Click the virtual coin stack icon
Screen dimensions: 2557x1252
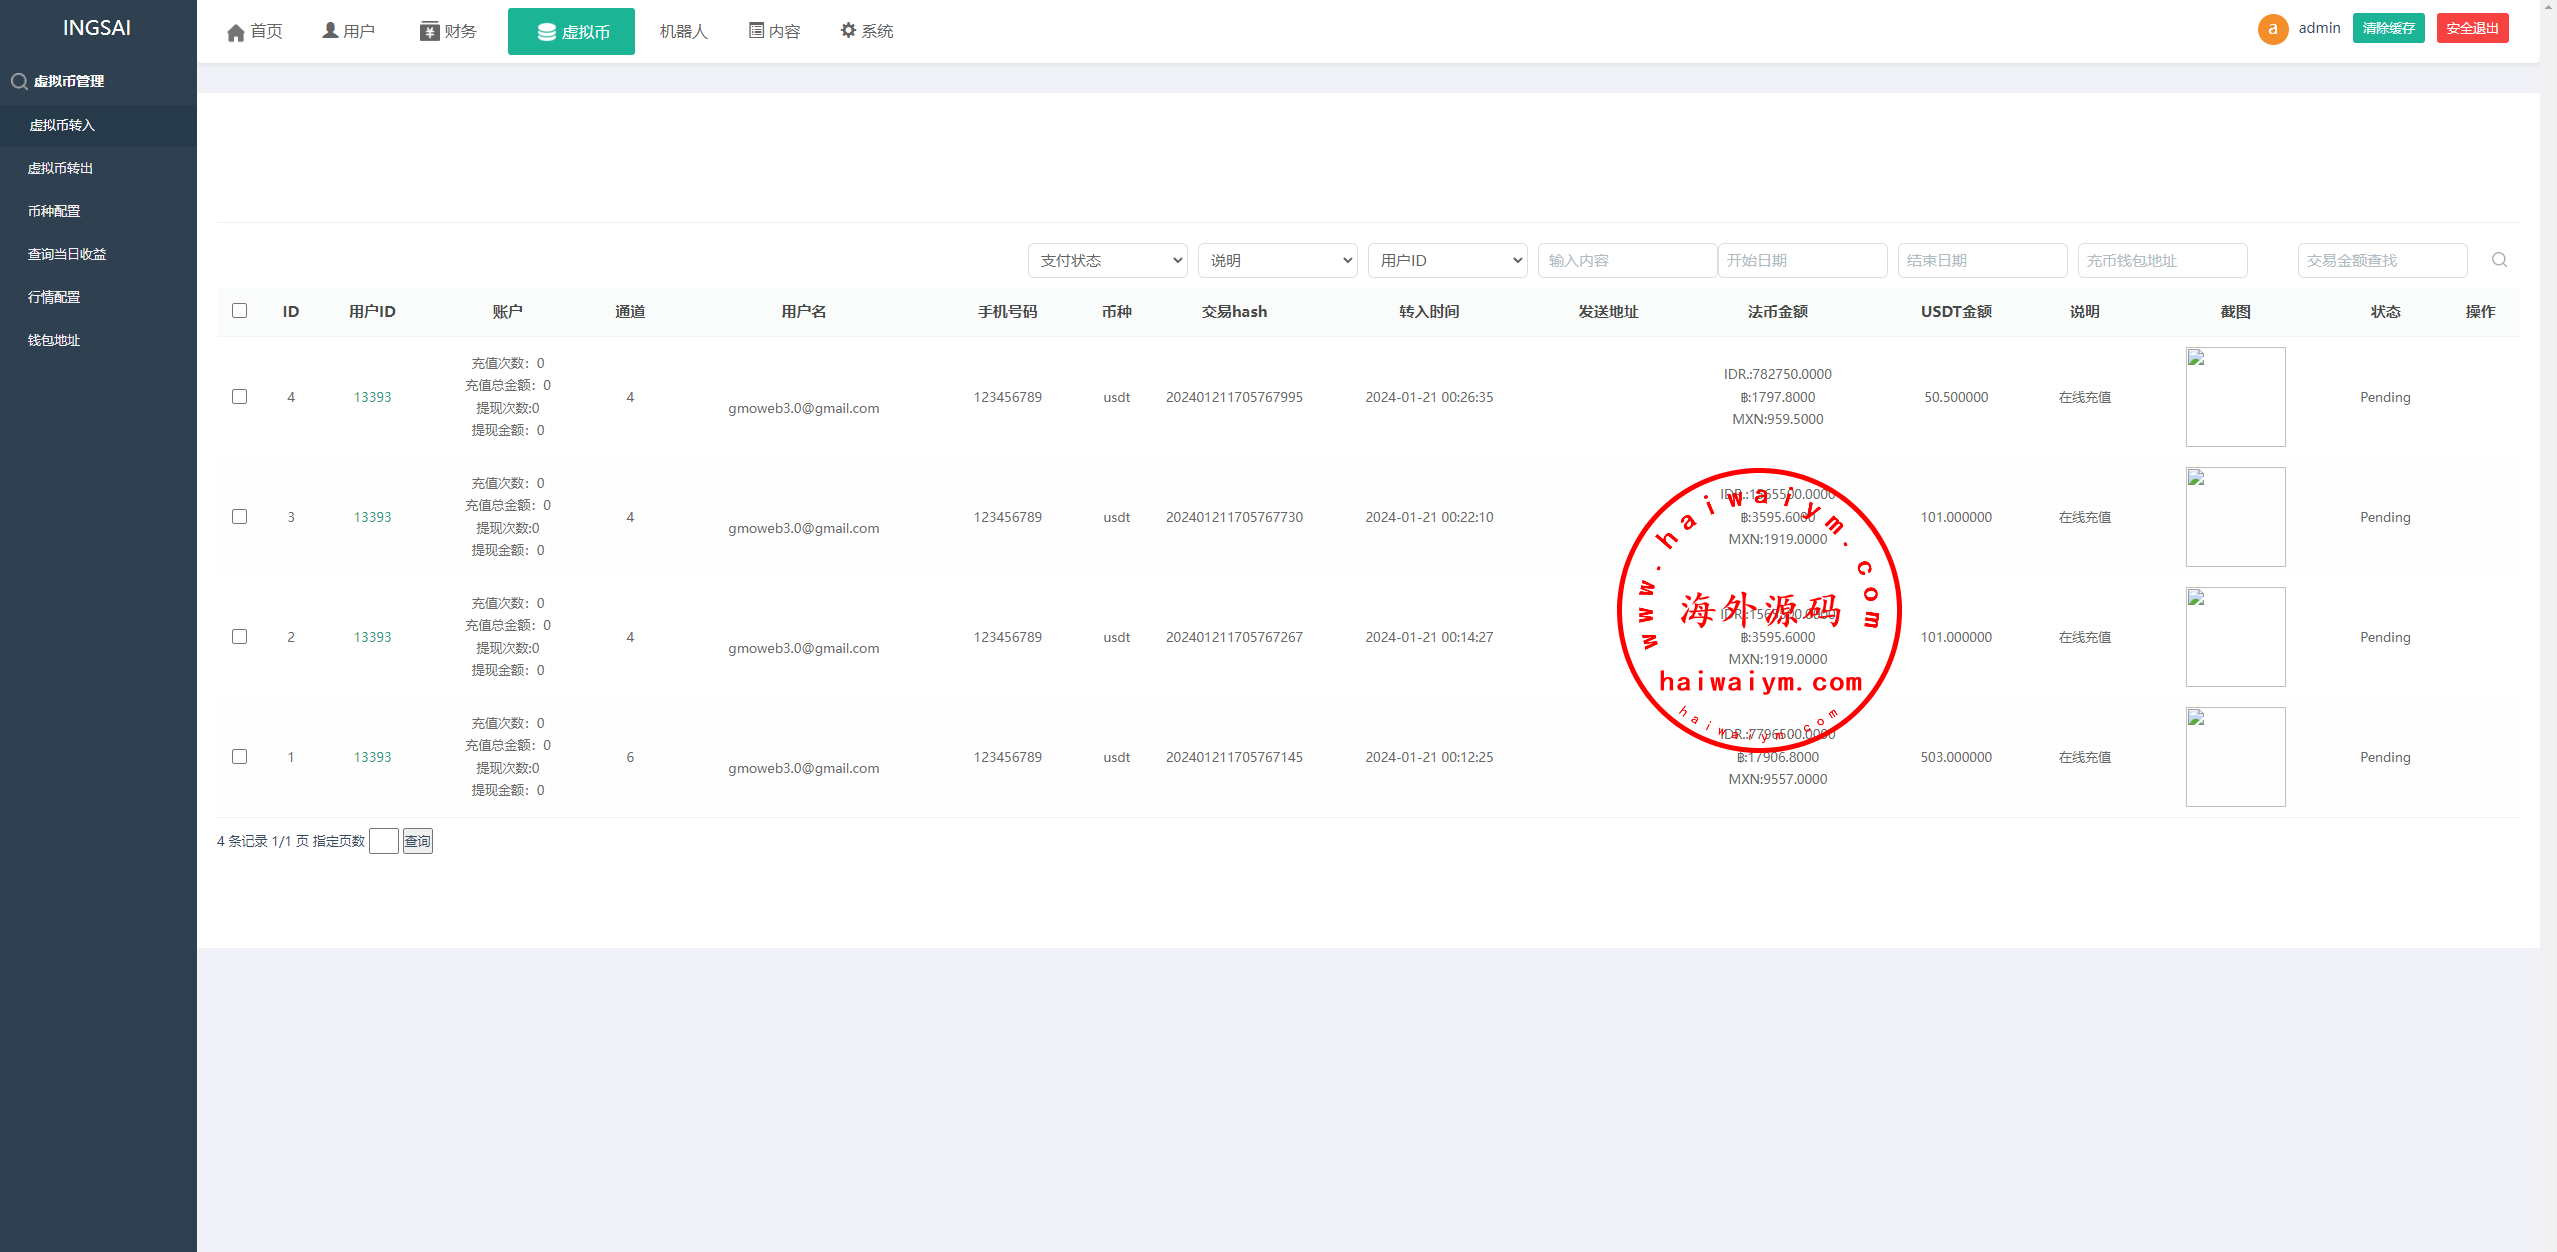point(547,32)
